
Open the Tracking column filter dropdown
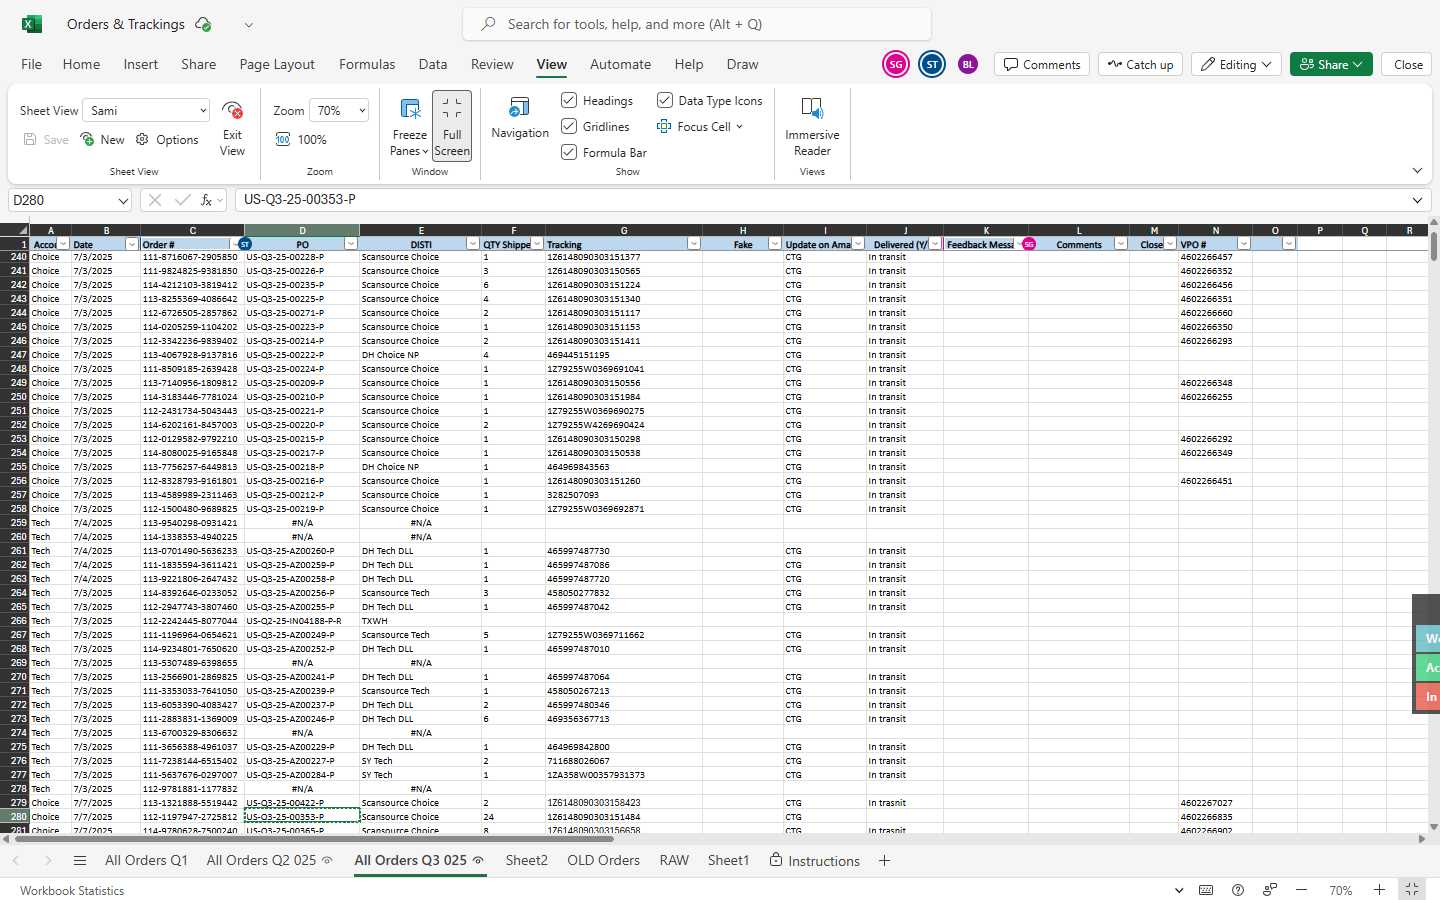pyautogui.click(x=694, y=244)
